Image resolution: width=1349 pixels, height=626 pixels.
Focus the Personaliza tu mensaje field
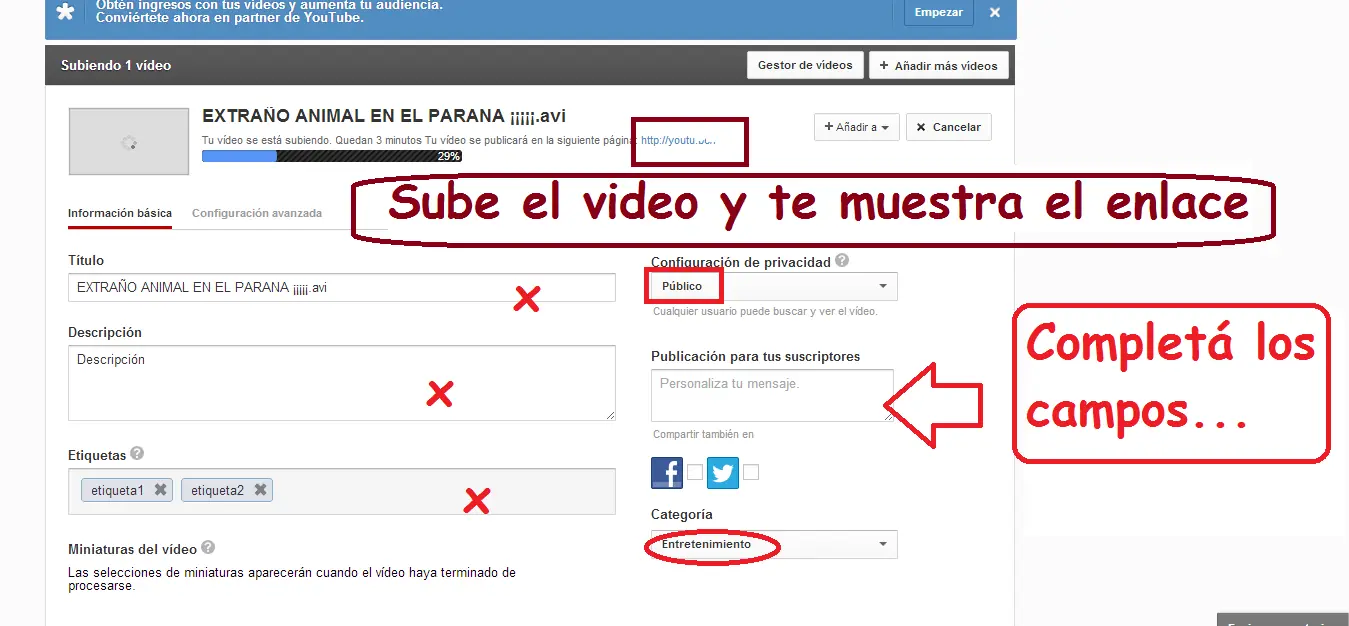(772, 395)
